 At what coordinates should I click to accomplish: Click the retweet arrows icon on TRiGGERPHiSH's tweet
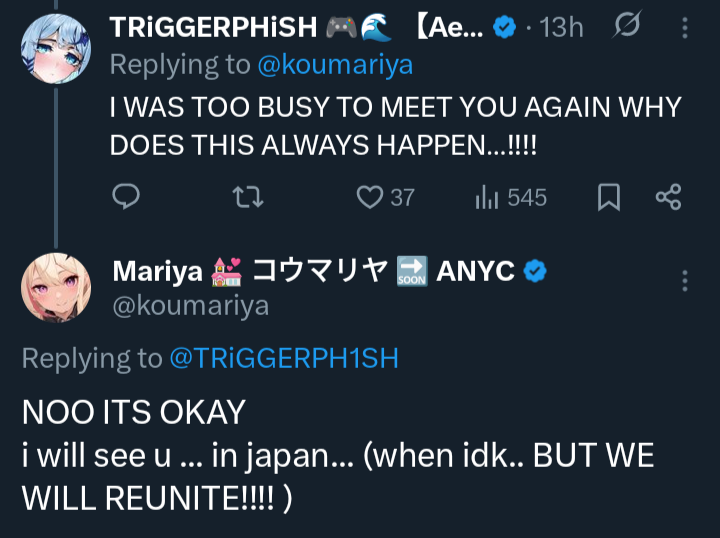pos(248,197)
